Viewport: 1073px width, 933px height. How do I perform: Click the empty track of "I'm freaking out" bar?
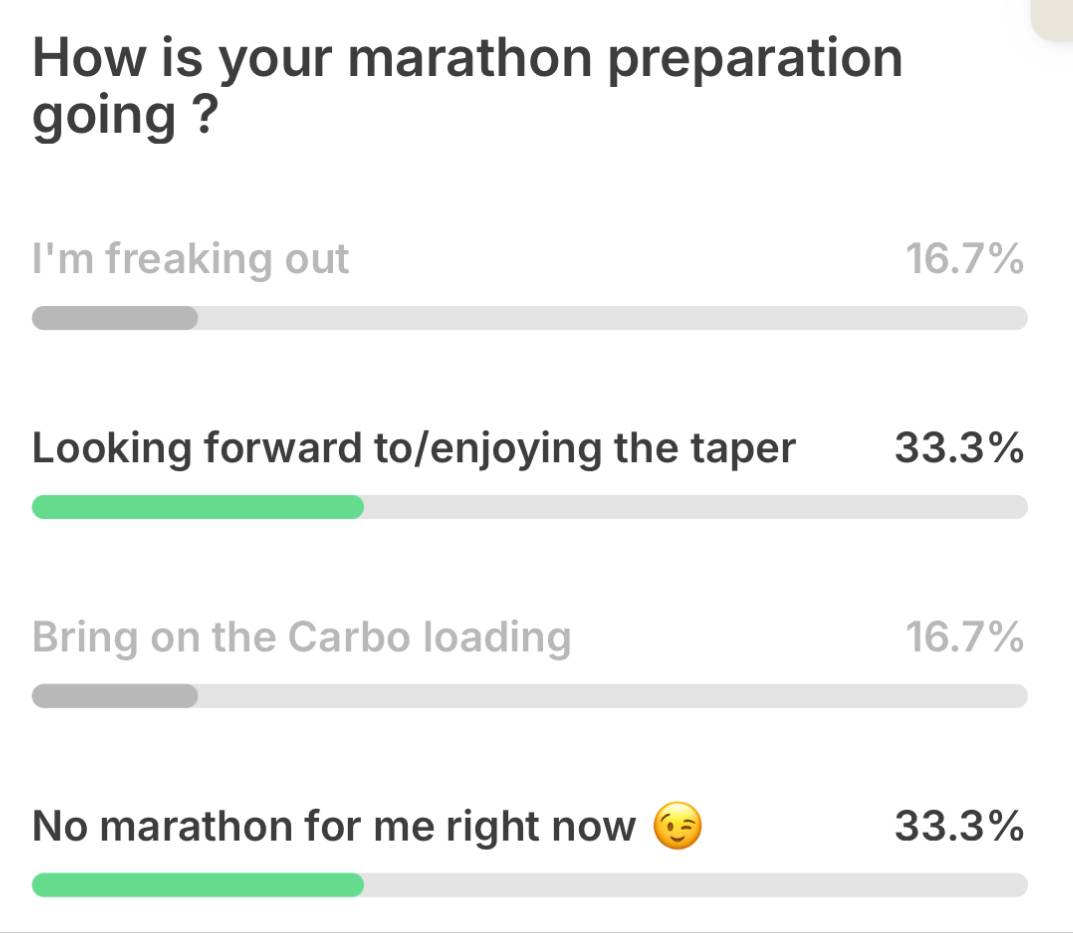612,318
